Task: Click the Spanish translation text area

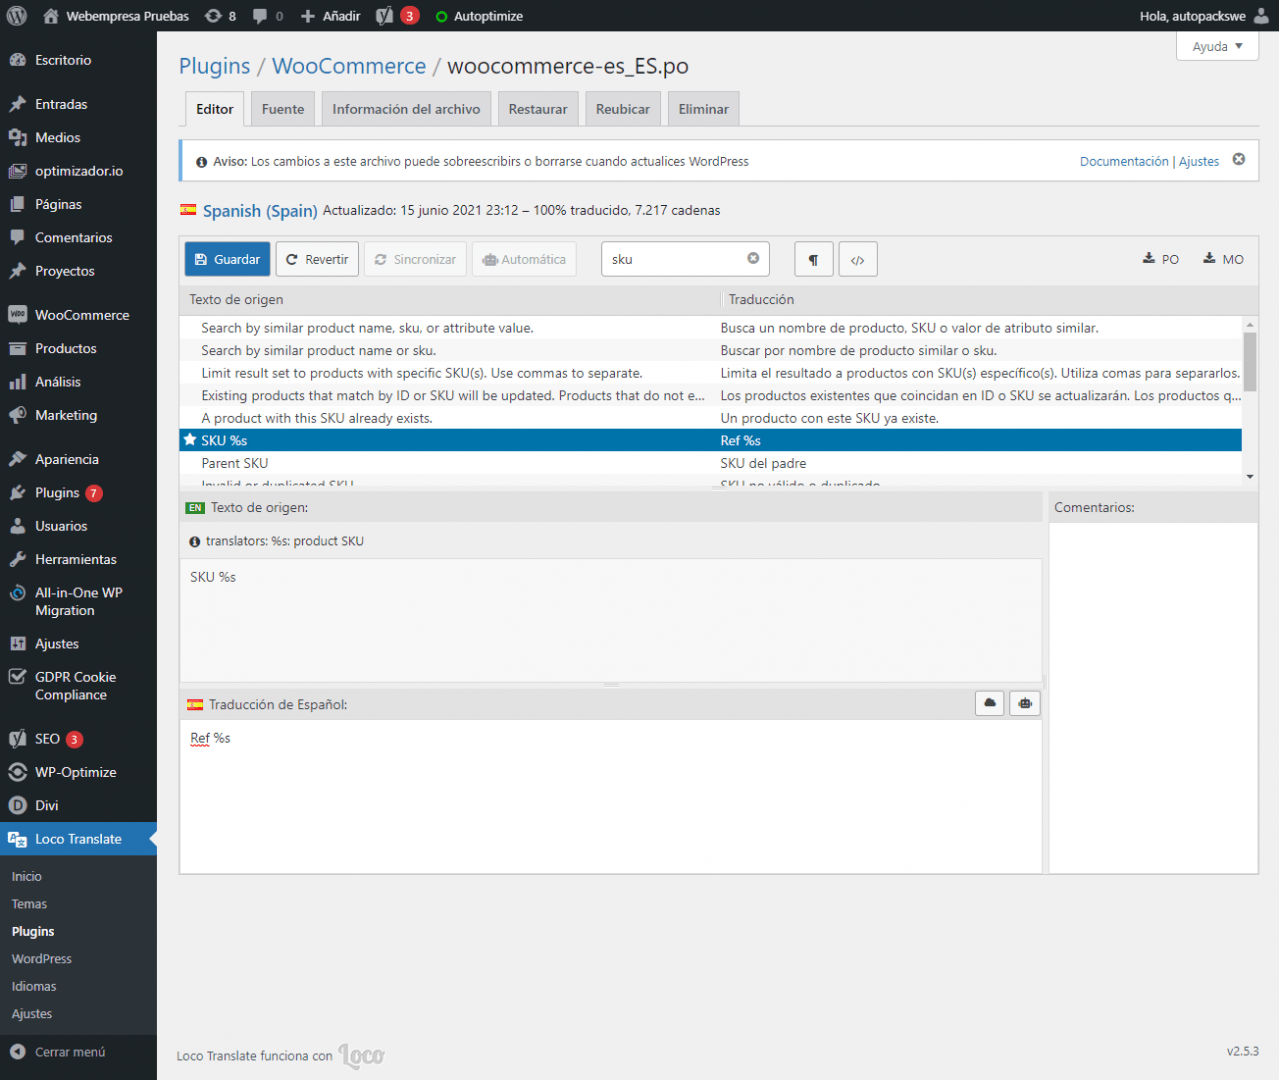Action: click(611, 796)
